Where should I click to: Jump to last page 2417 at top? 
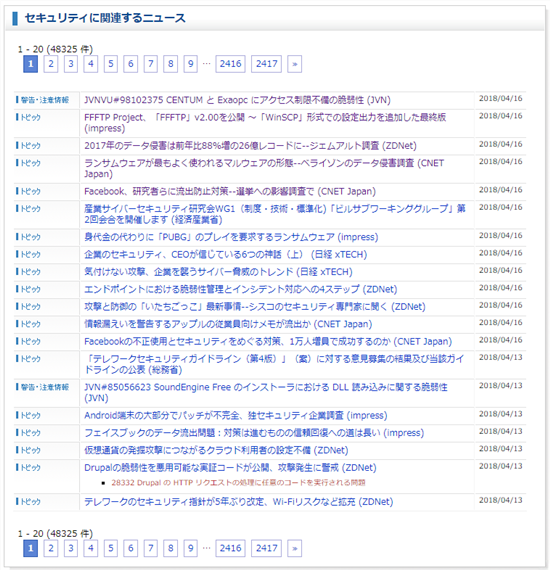tap(266, 64)
